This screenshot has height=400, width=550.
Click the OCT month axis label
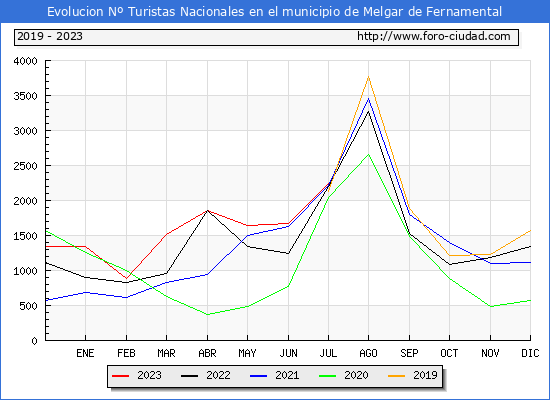[449, 353]
